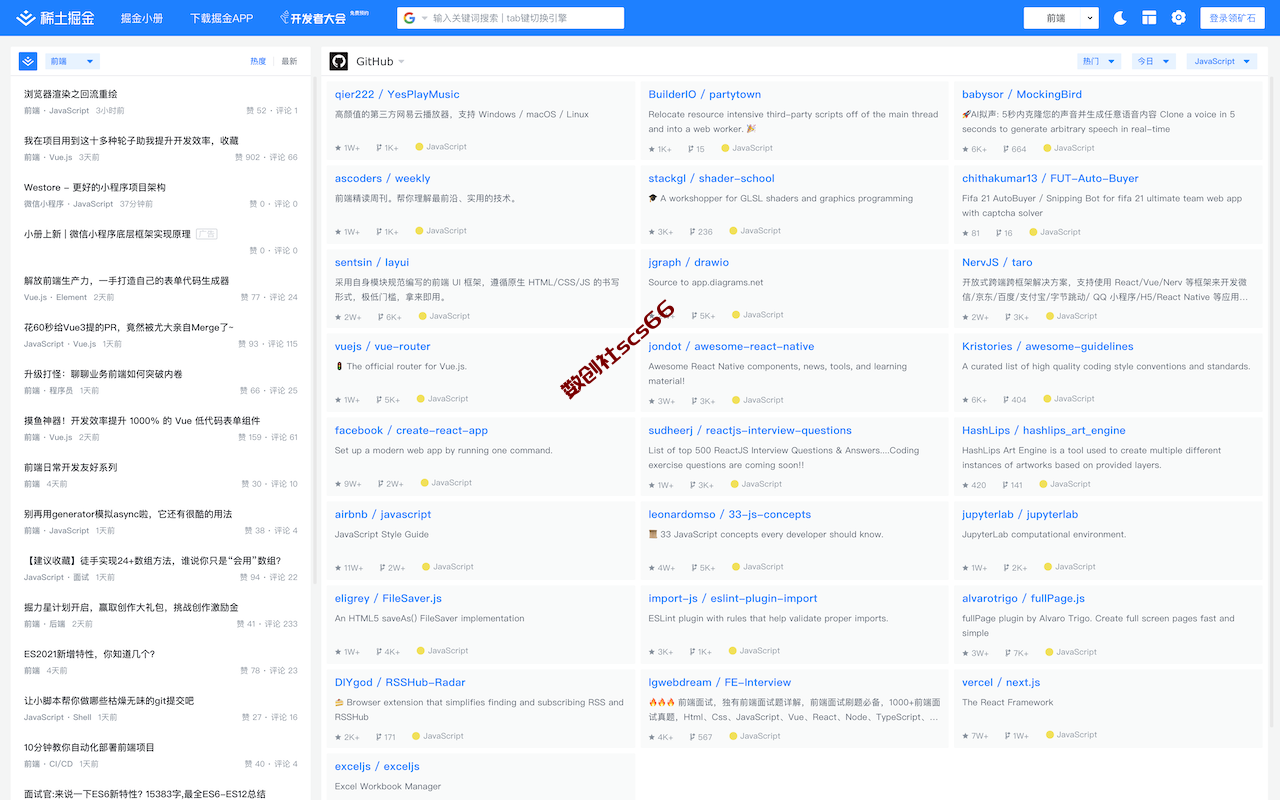Open airbnb / javascript repository link
The width and height of the screenshot is (1280, 800).
(x=383, y=514)
